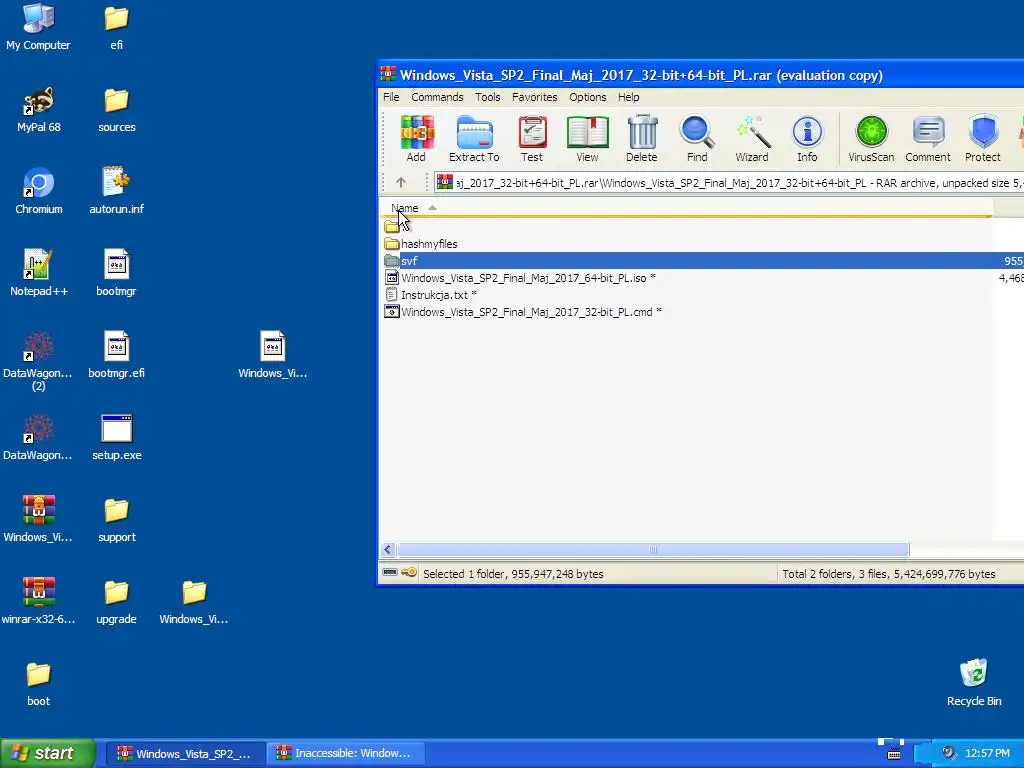Click the horizontal scrollbar left arrow
The image size is (1024, 768).
click(388, 549)
